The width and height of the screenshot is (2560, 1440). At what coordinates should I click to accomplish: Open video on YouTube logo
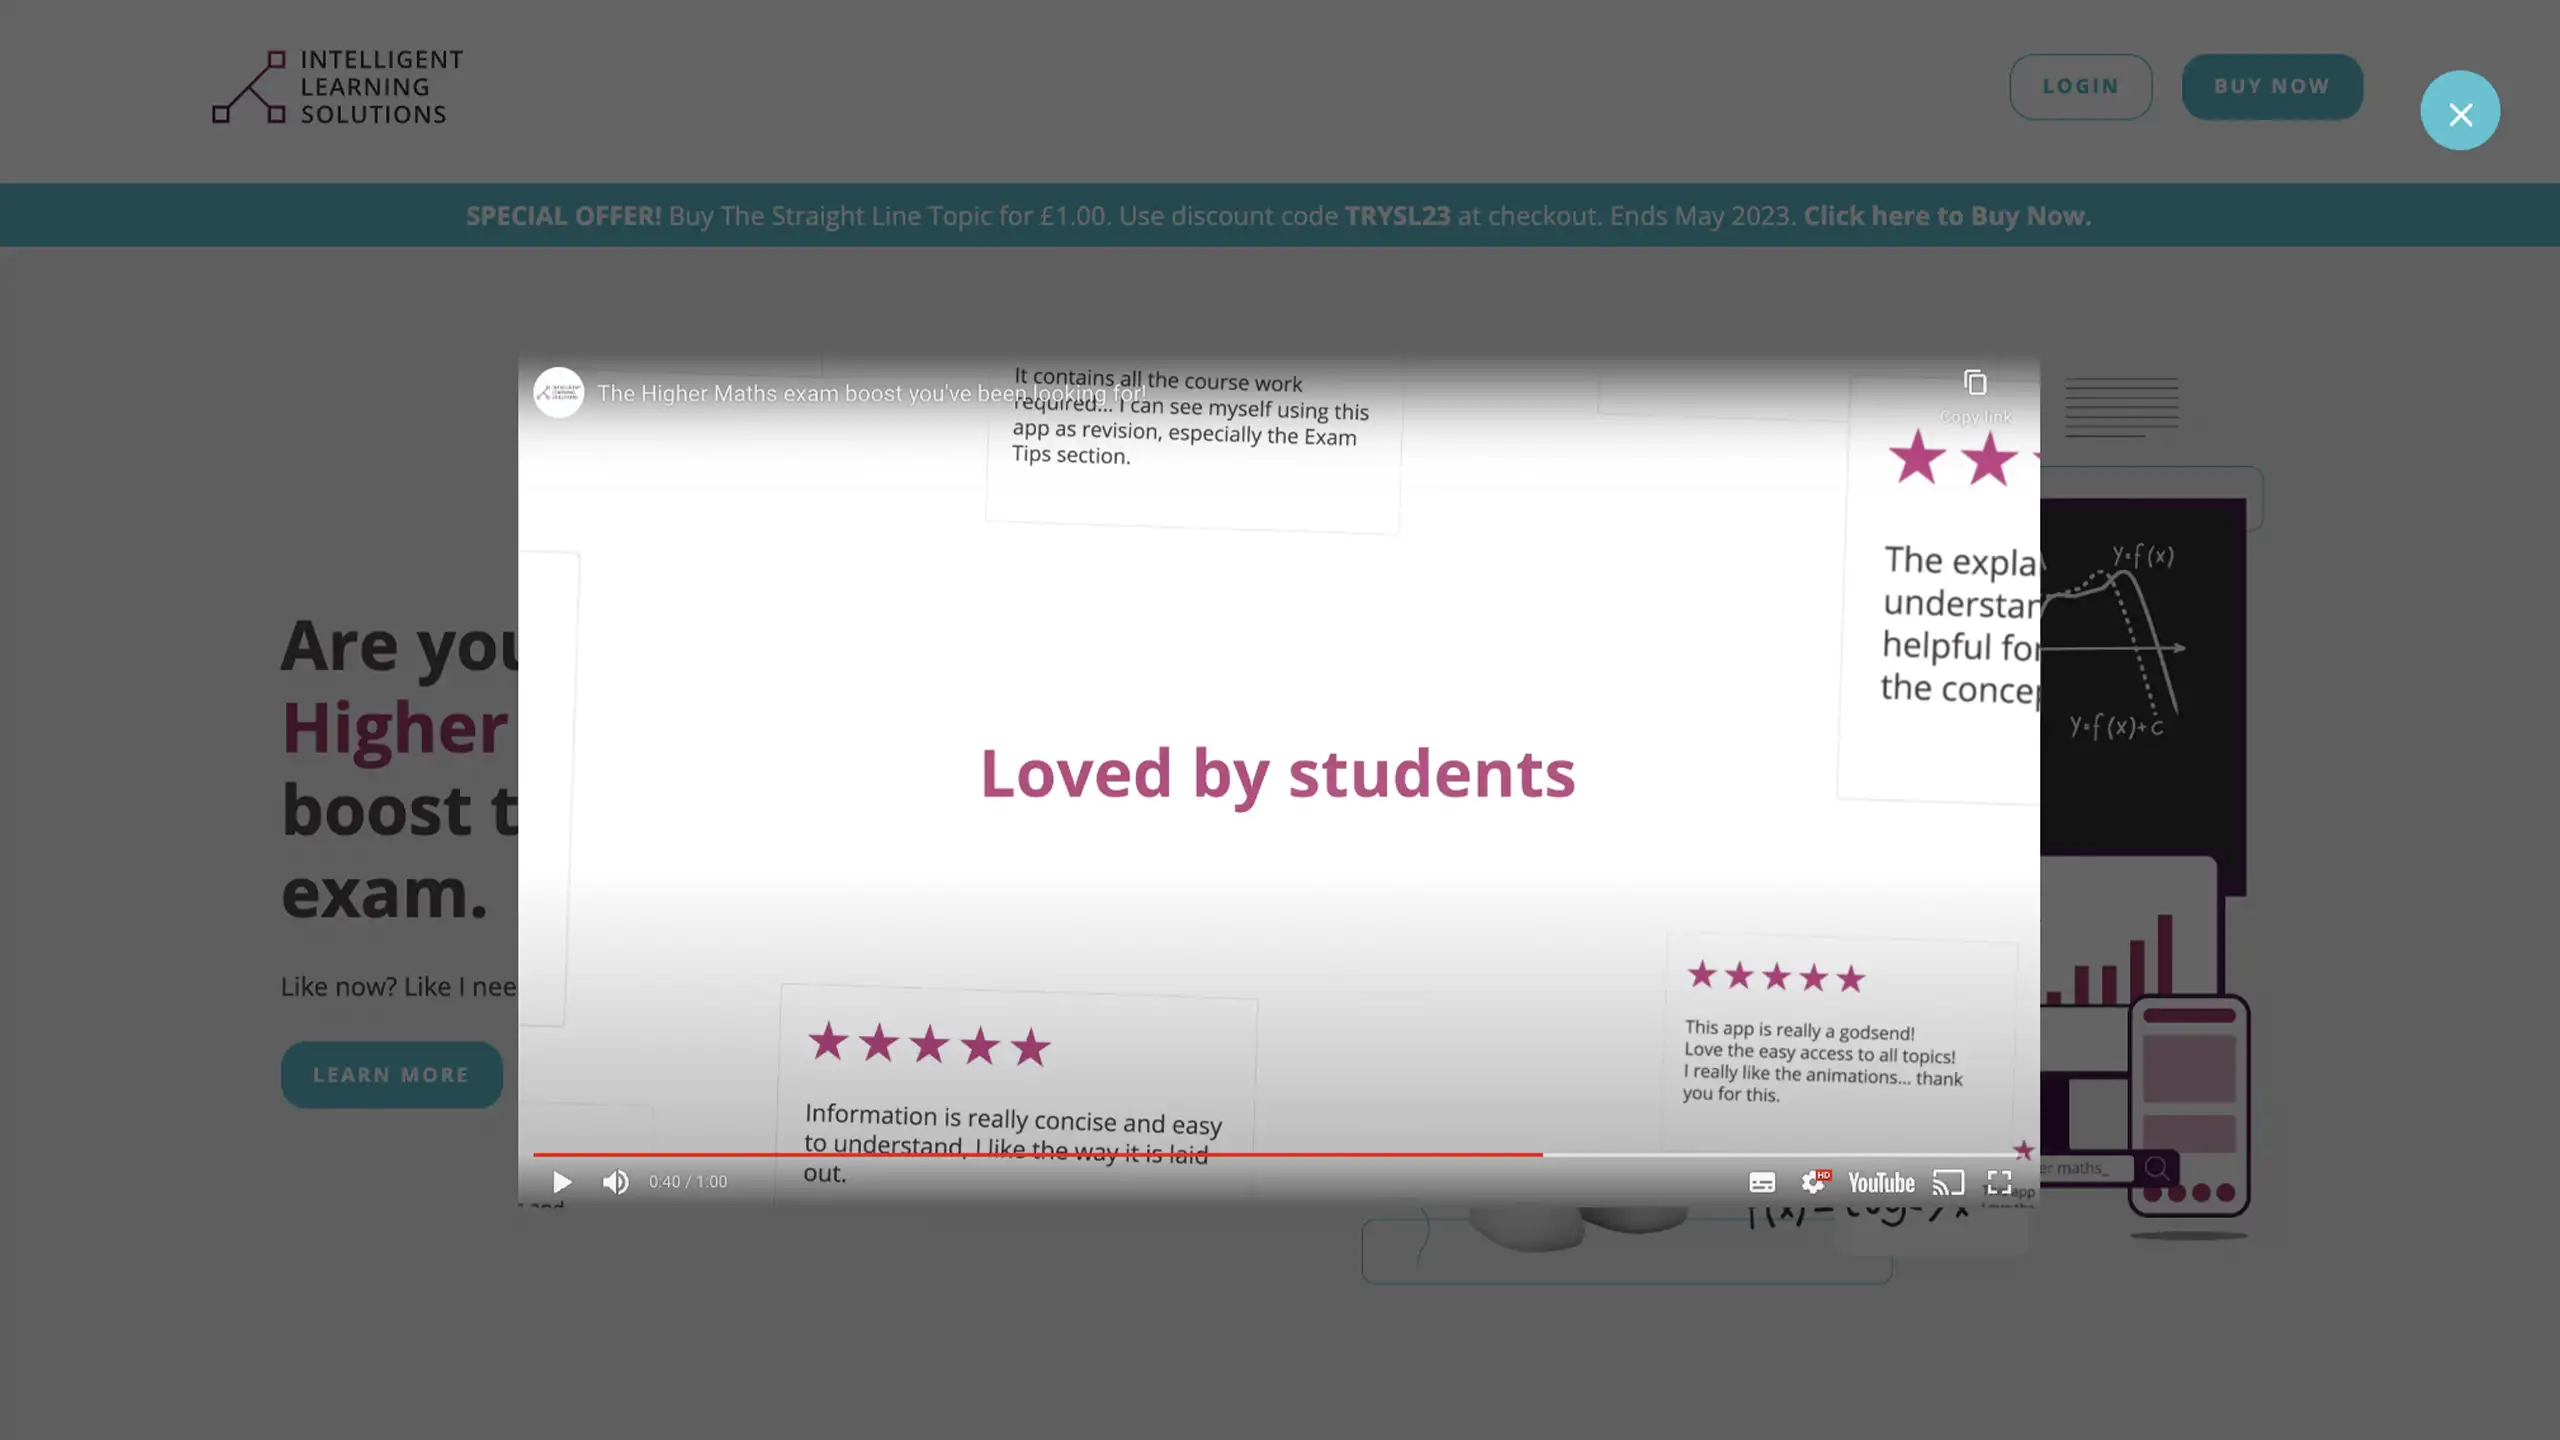click(1881, 1183)
